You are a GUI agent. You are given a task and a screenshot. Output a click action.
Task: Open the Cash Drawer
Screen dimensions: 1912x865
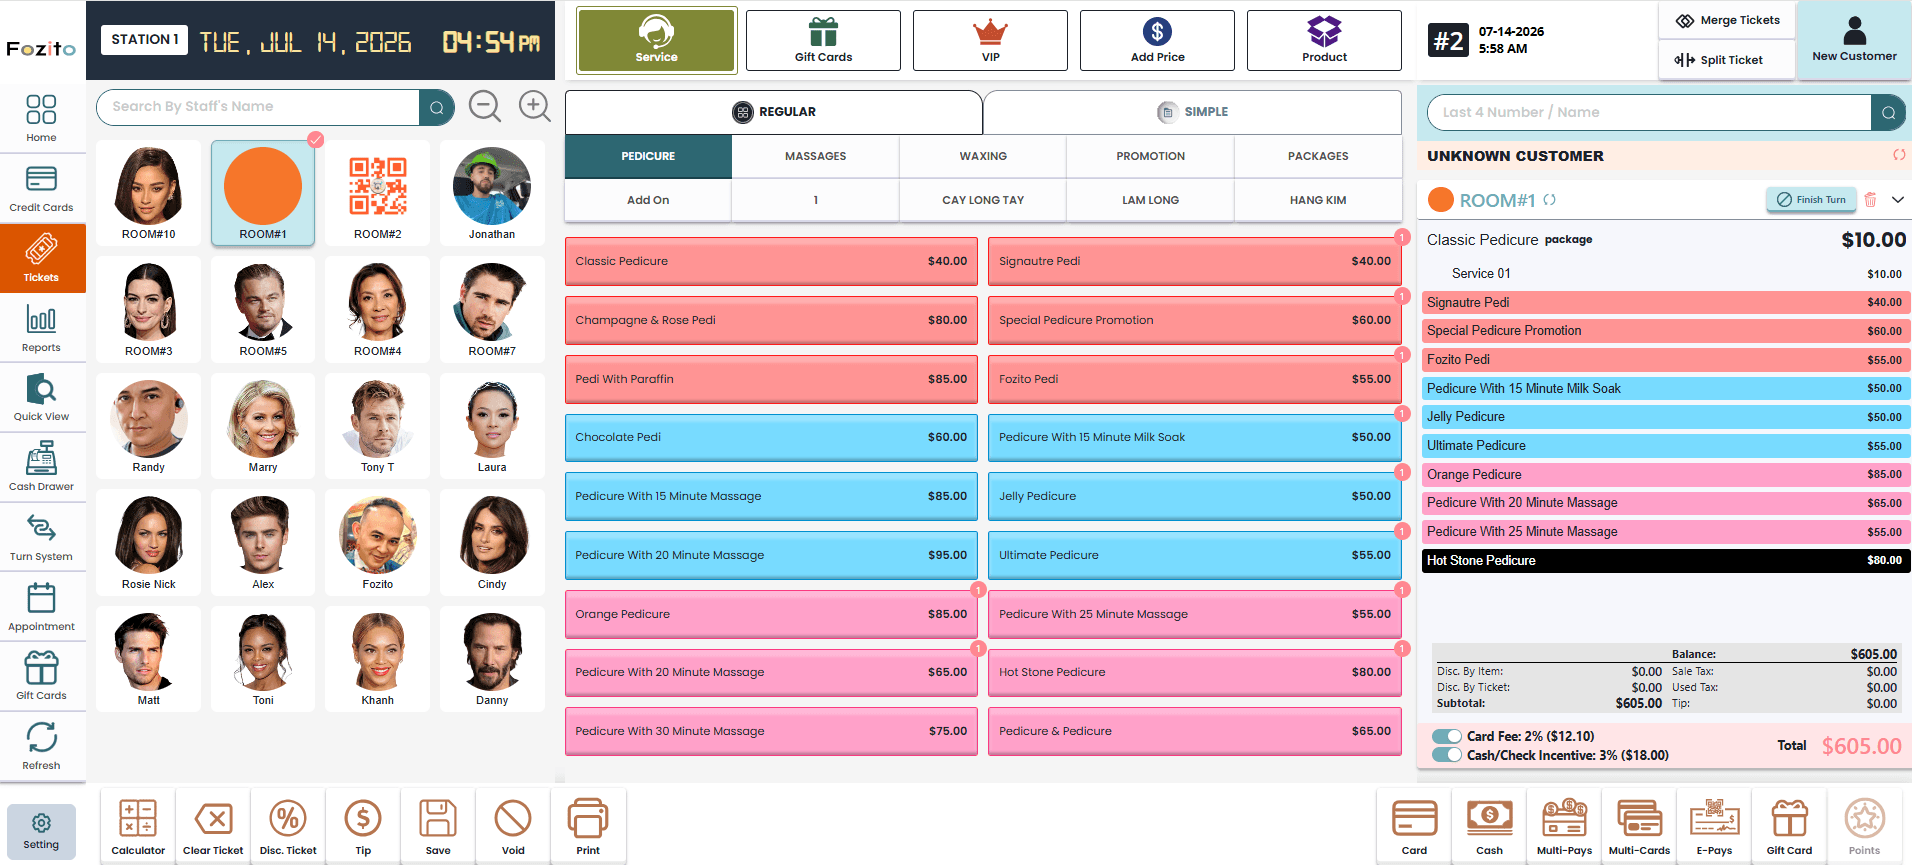click(x=41, y=467)
